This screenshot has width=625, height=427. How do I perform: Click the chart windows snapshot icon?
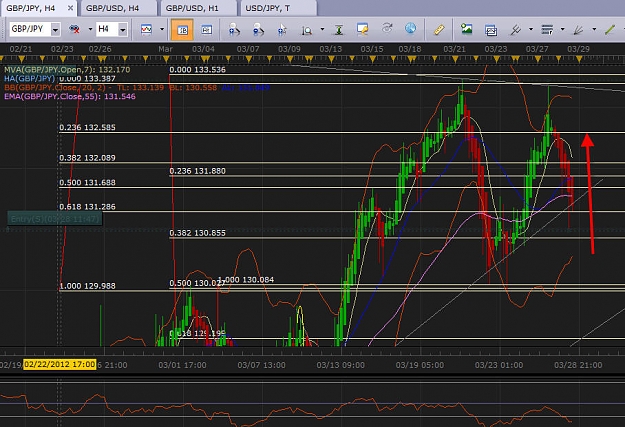tap(491, 30)
